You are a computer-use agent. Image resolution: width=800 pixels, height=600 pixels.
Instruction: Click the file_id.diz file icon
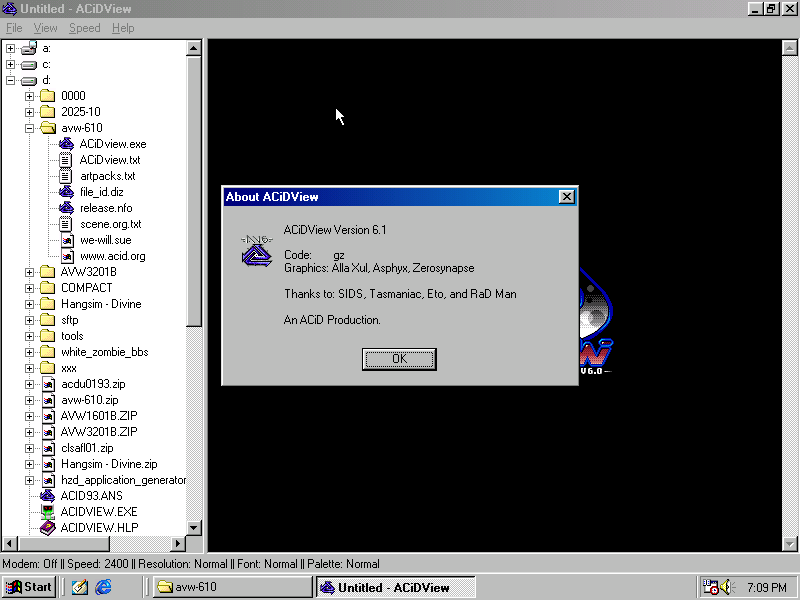tap(66, 192)
